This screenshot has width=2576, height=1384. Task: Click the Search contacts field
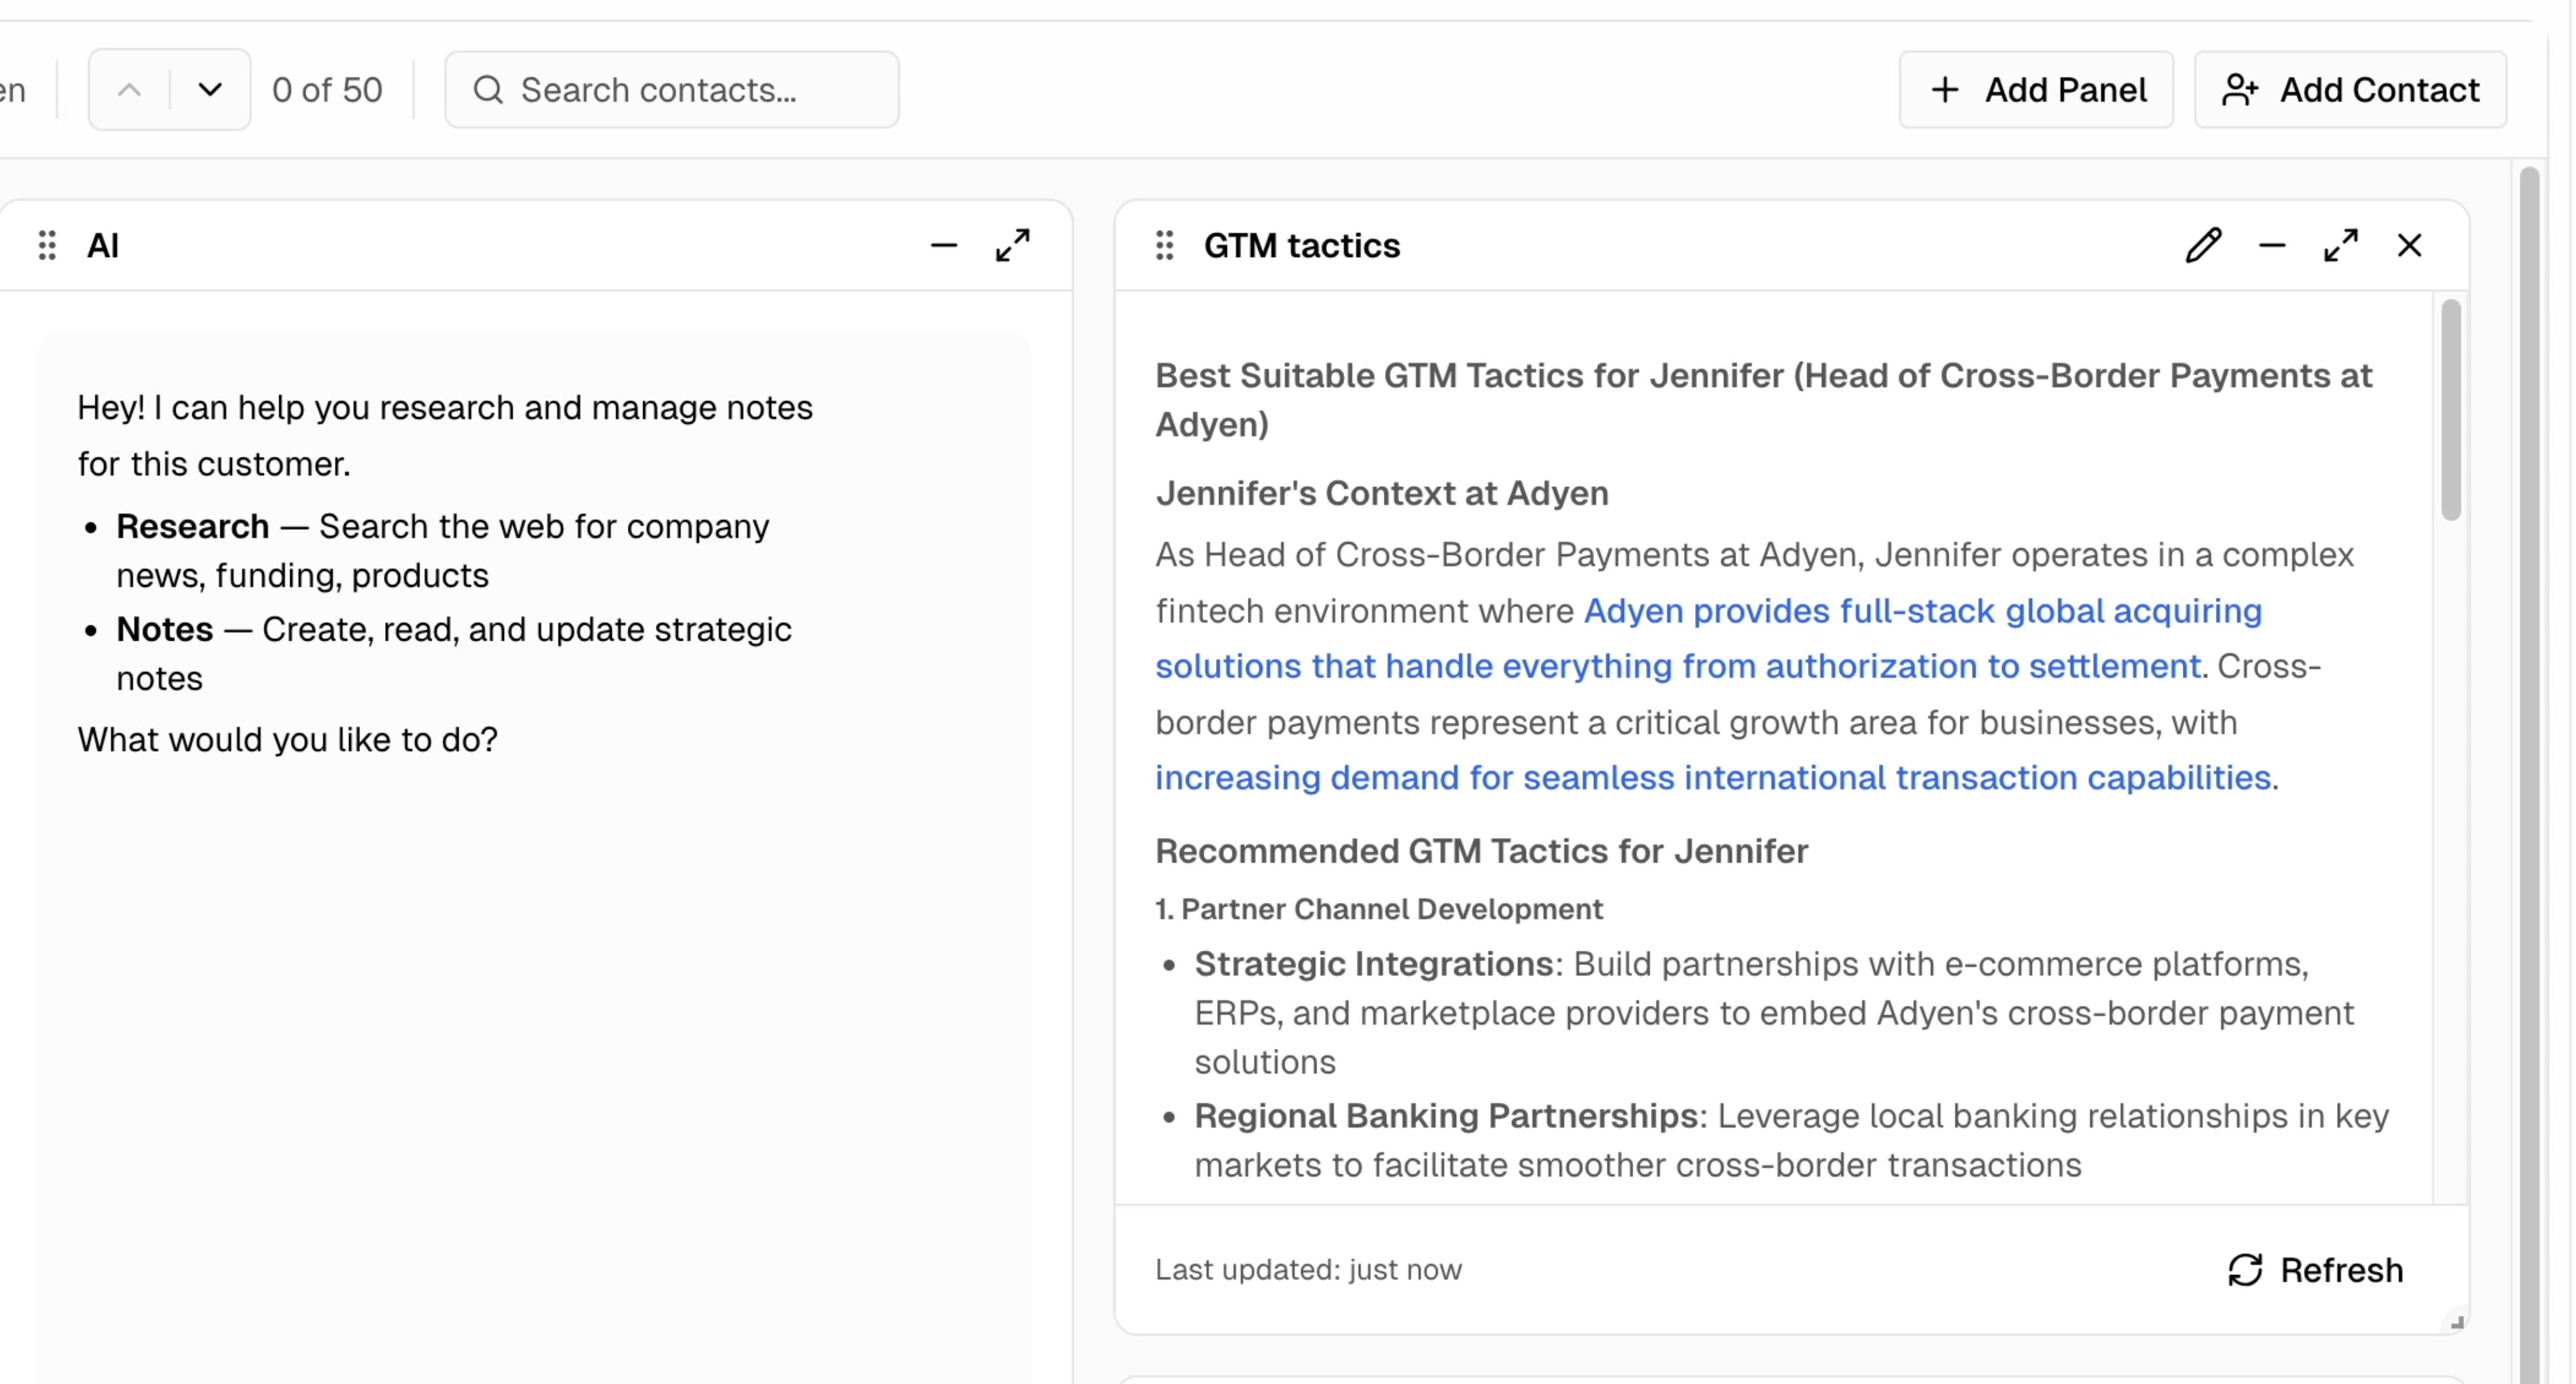point(690,90)
